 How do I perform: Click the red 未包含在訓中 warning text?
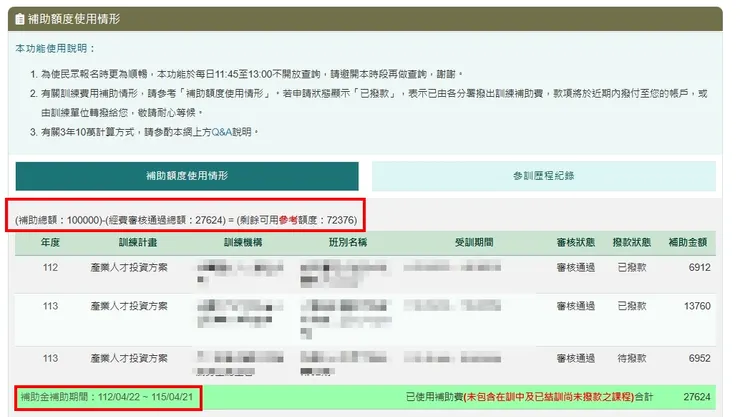(549, 397)
